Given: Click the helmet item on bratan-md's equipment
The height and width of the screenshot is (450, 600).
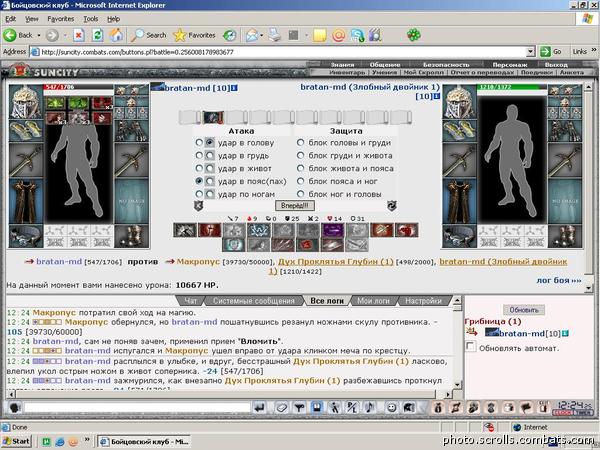Looking at the screenshot, I should coord(26,102).
